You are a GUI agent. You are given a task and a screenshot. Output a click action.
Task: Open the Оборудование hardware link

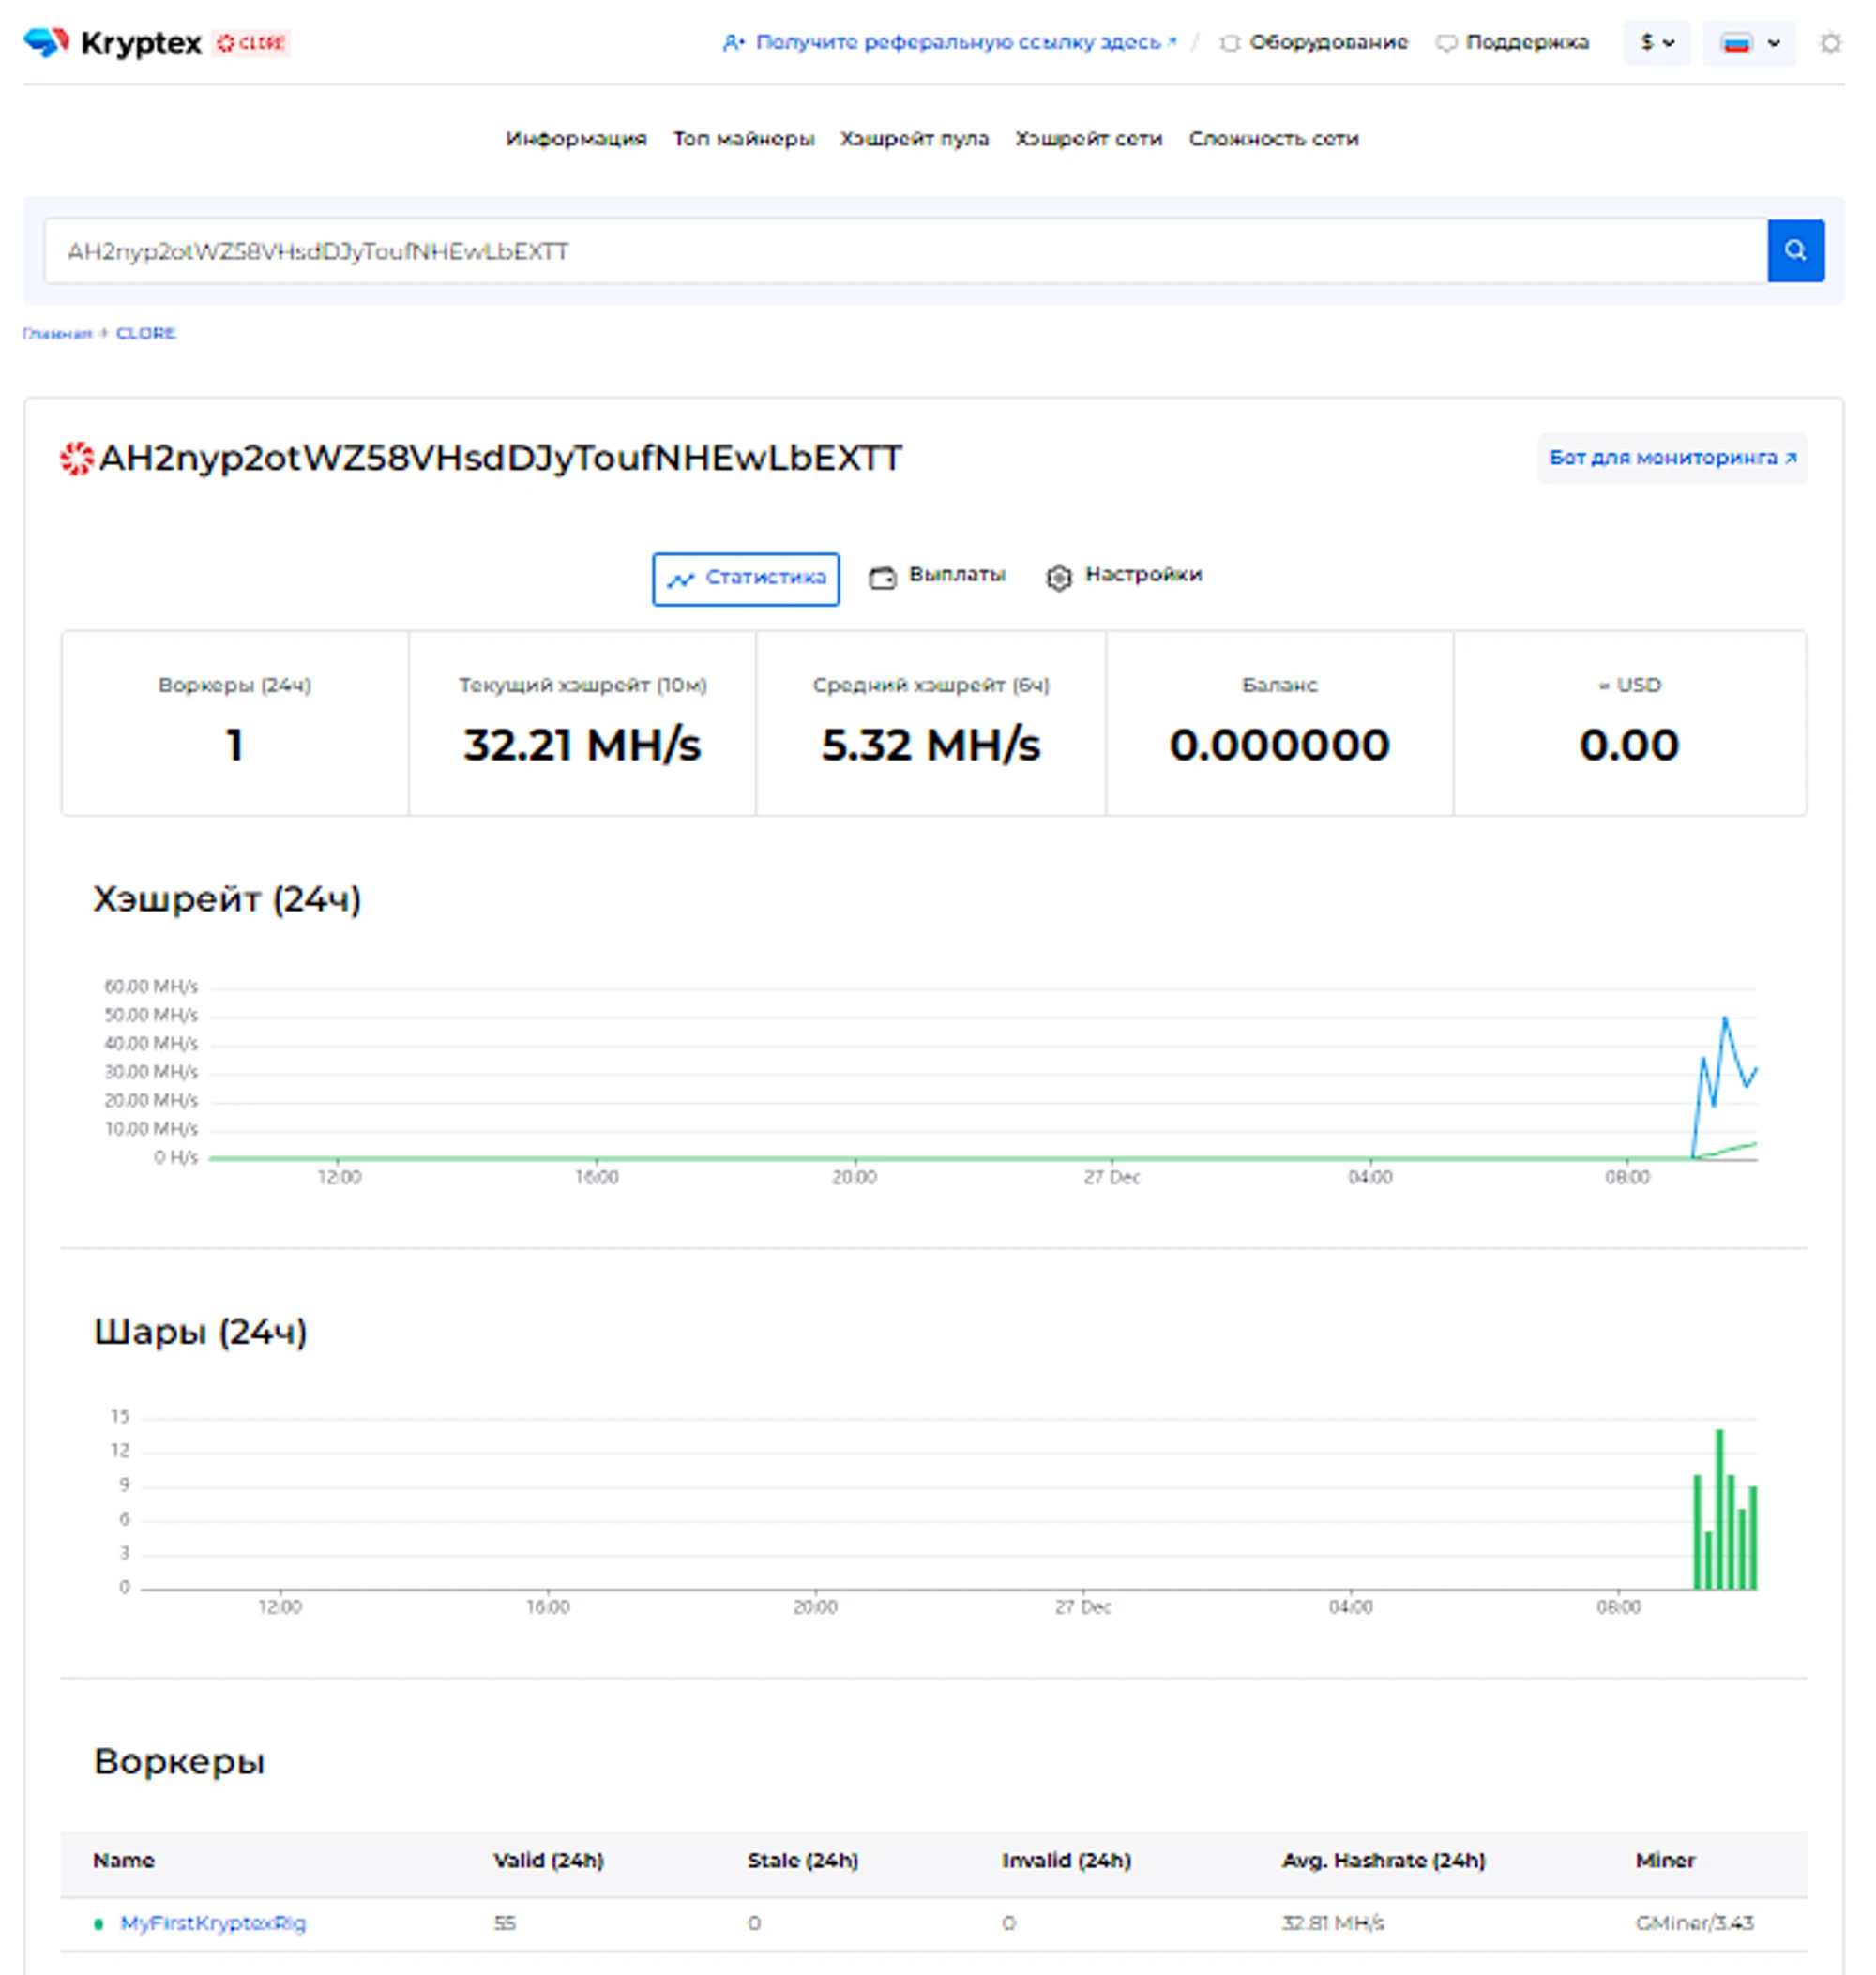tap(1314, 42)
